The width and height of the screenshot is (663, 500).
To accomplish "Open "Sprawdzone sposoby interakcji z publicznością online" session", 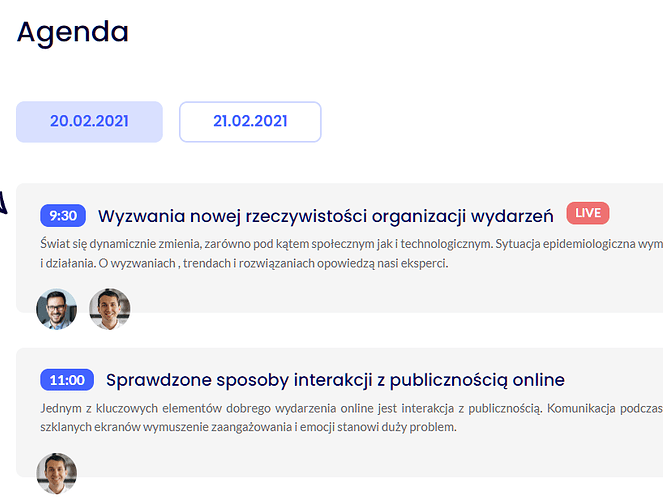I will click(335, 380).
